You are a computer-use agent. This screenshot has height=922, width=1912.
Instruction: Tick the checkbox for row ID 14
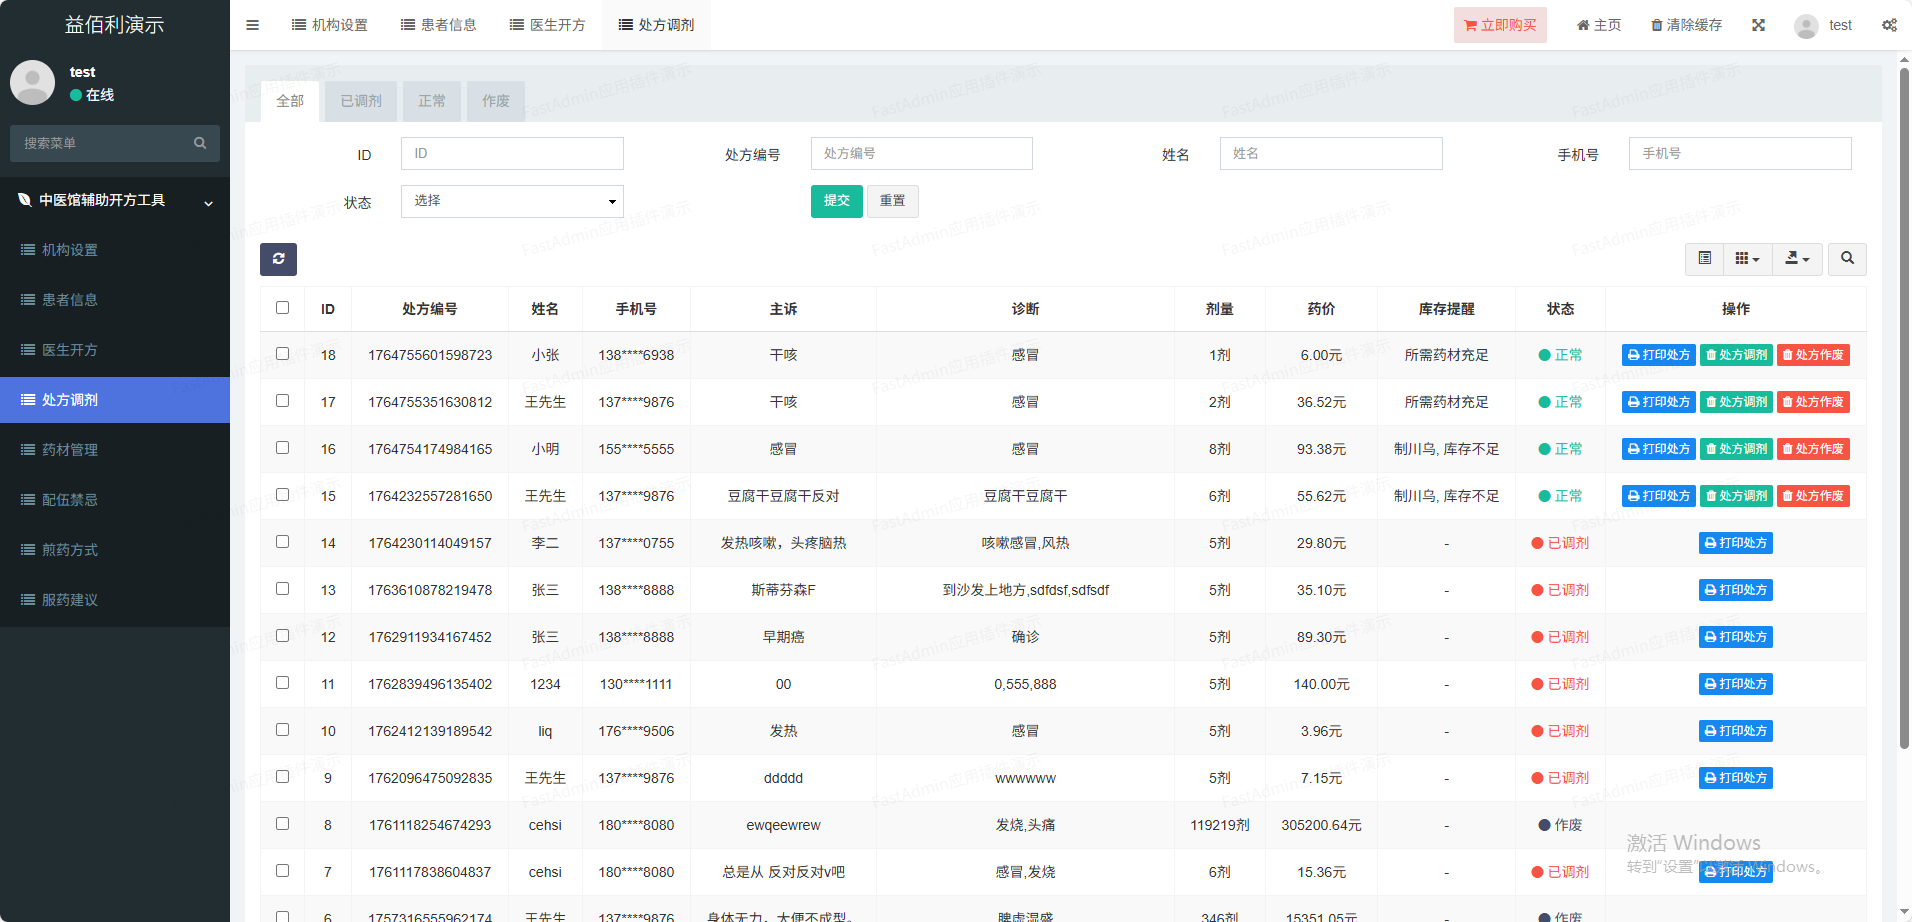[x=282, y=542]
